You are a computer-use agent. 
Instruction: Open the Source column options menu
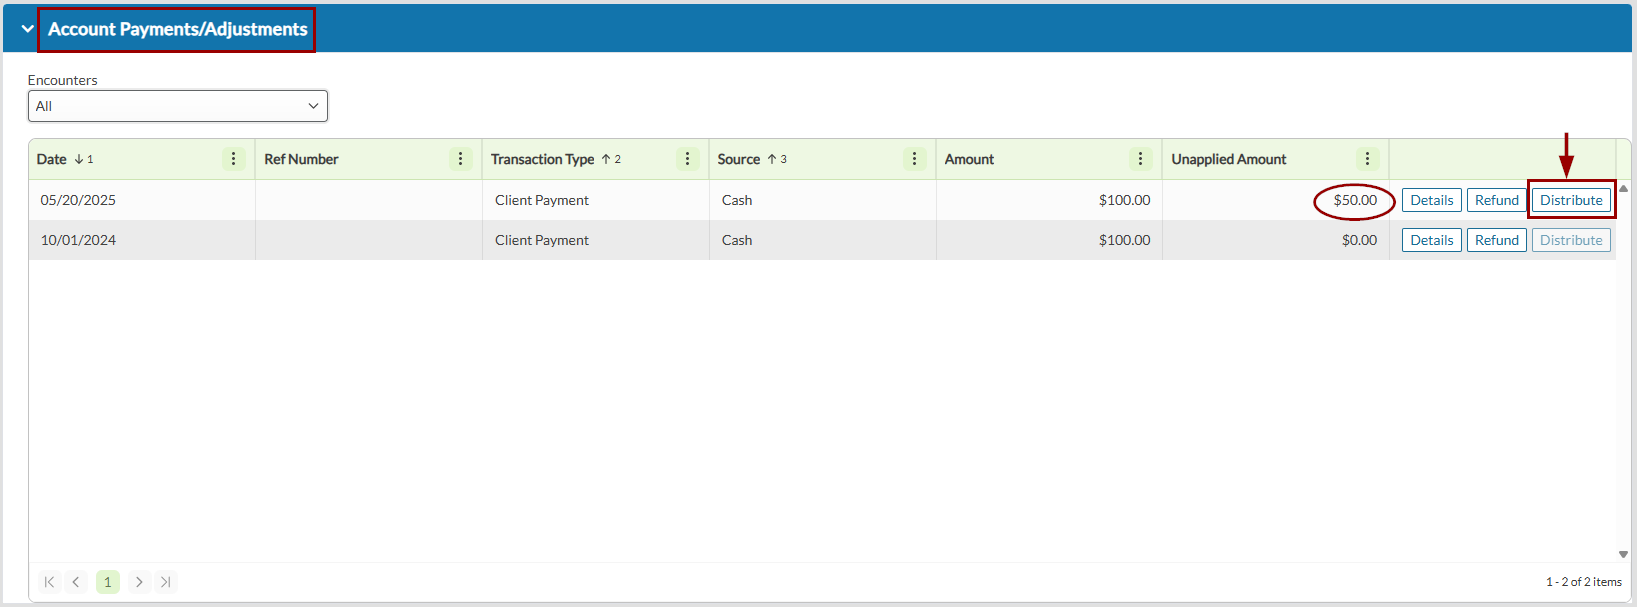click(x=914, y=159)
